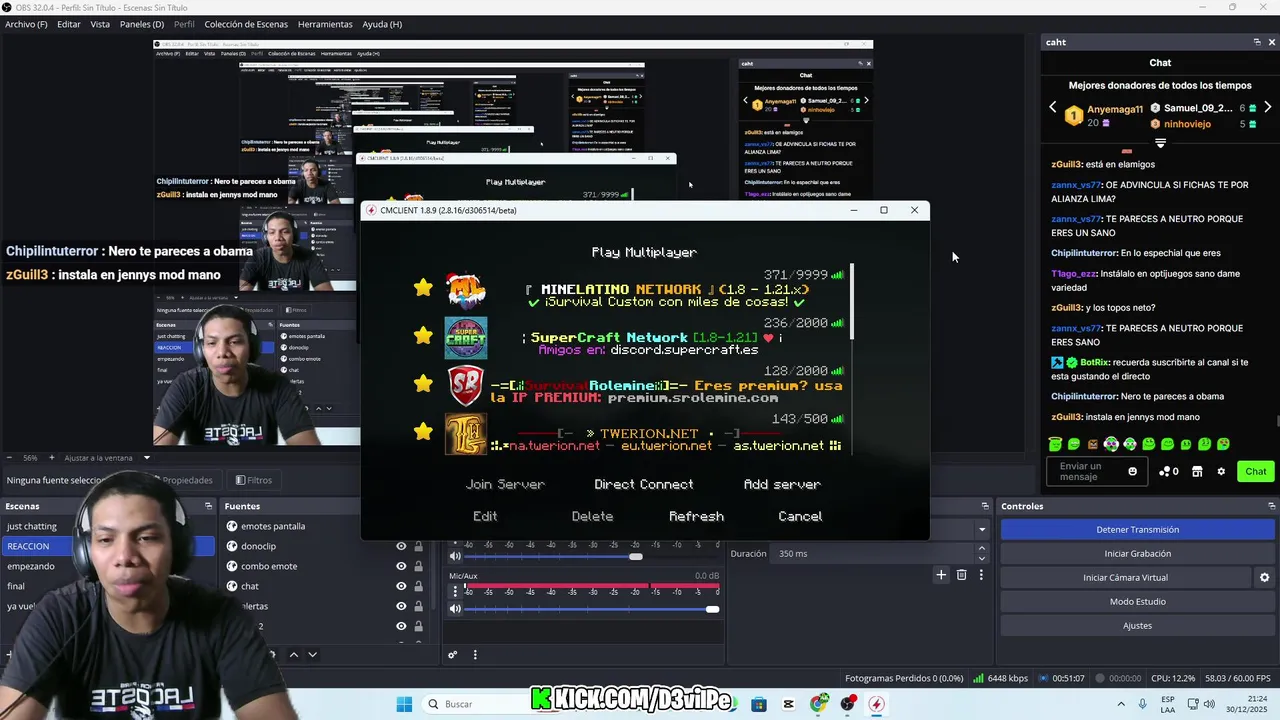Increase transition Duración stepper
The height and width of the screenshot is (720, 1280).
click(981, 549)
